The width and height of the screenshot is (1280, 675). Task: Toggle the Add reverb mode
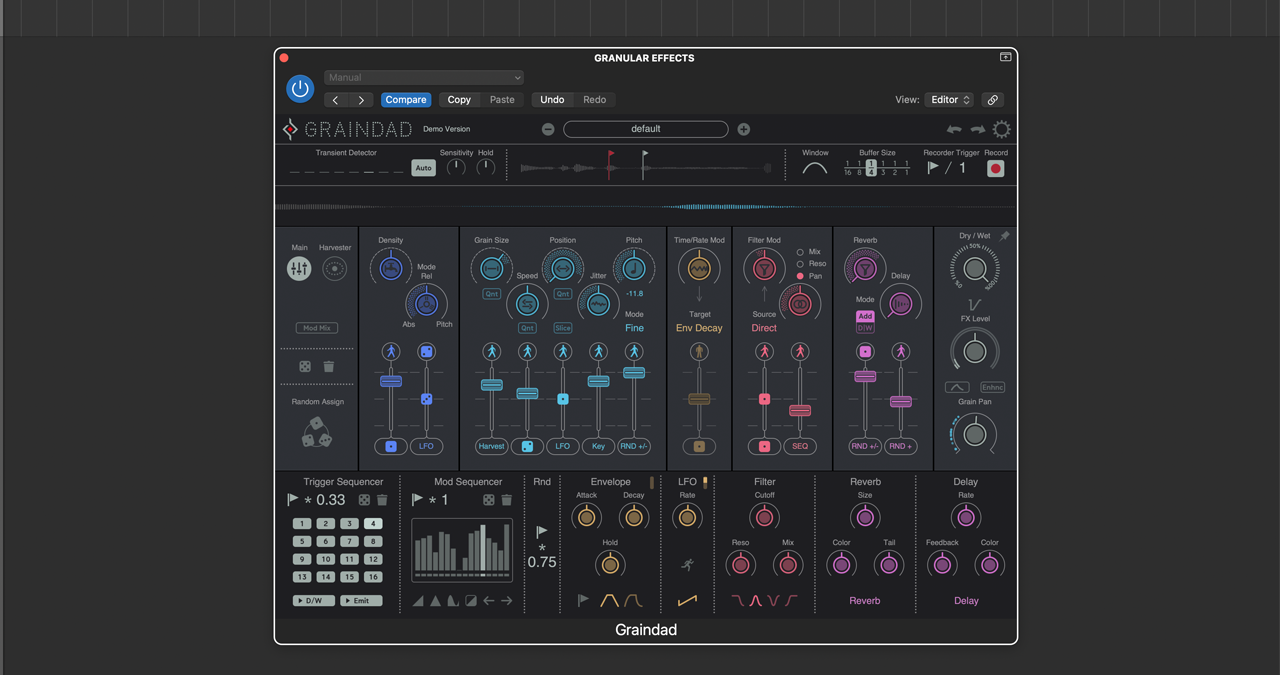(865, 316)
